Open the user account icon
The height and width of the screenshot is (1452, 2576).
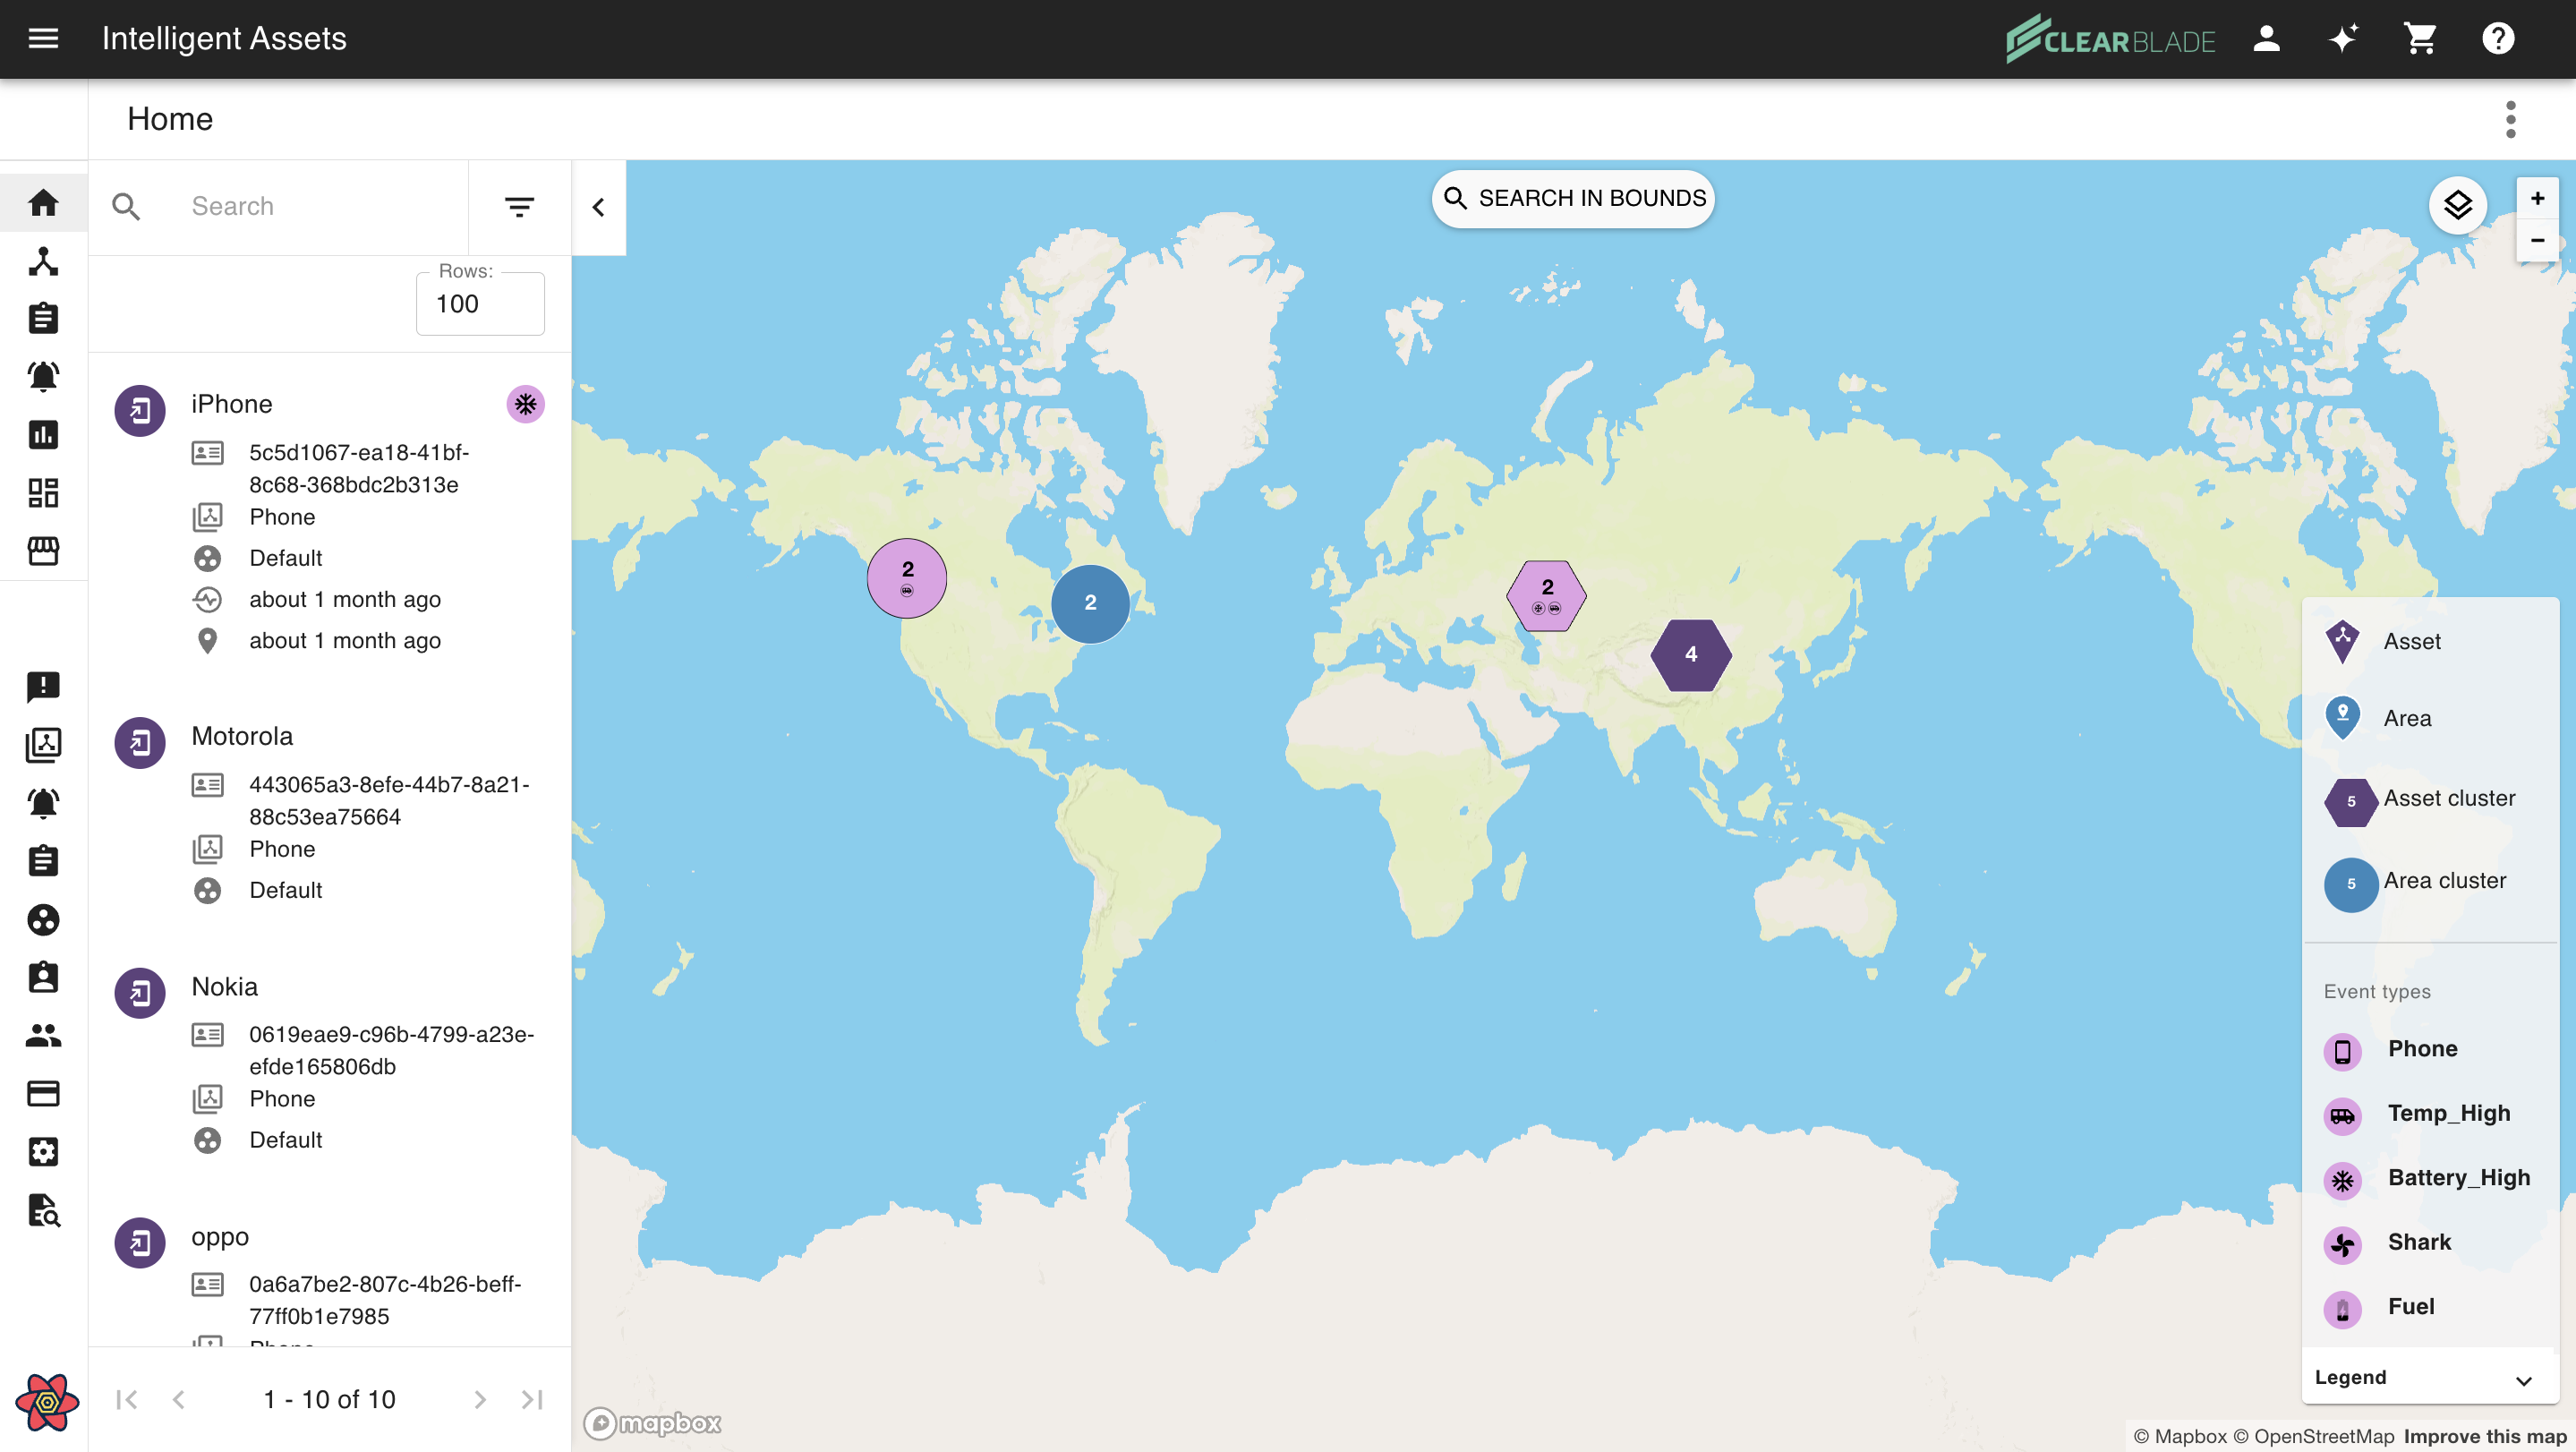2266,39
